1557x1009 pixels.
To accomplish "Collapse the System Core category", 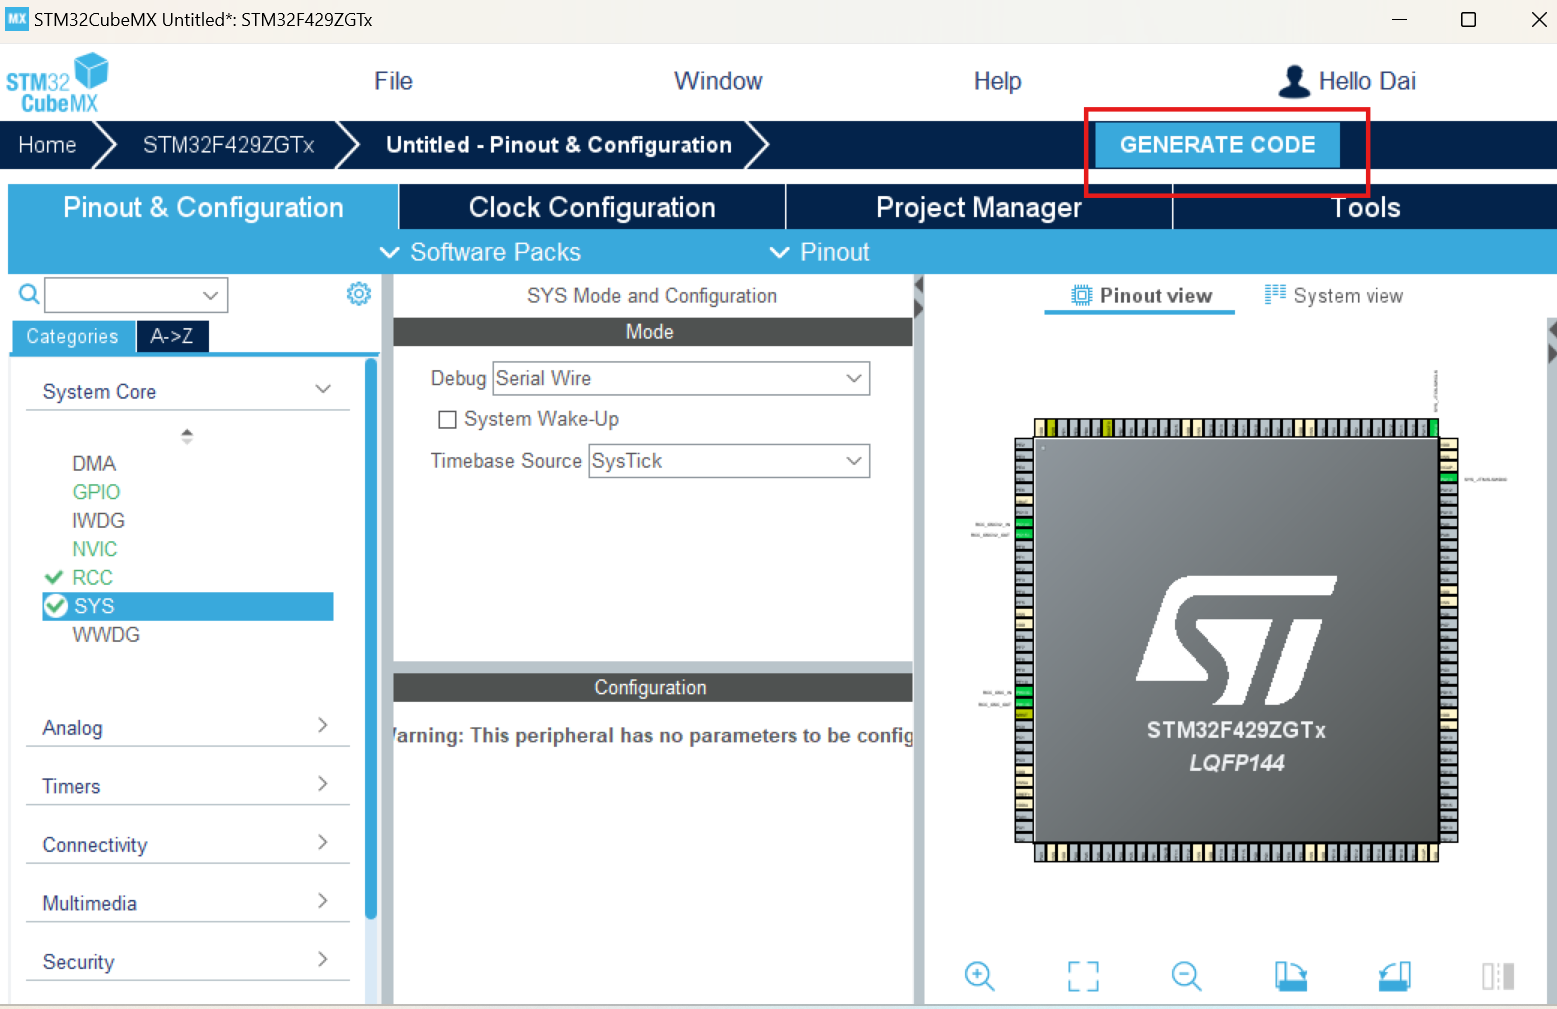I will 323,389.
